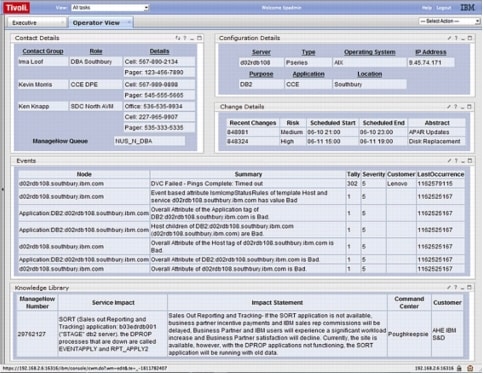Click the Location header link
The image size is (484, 374).
370,74
